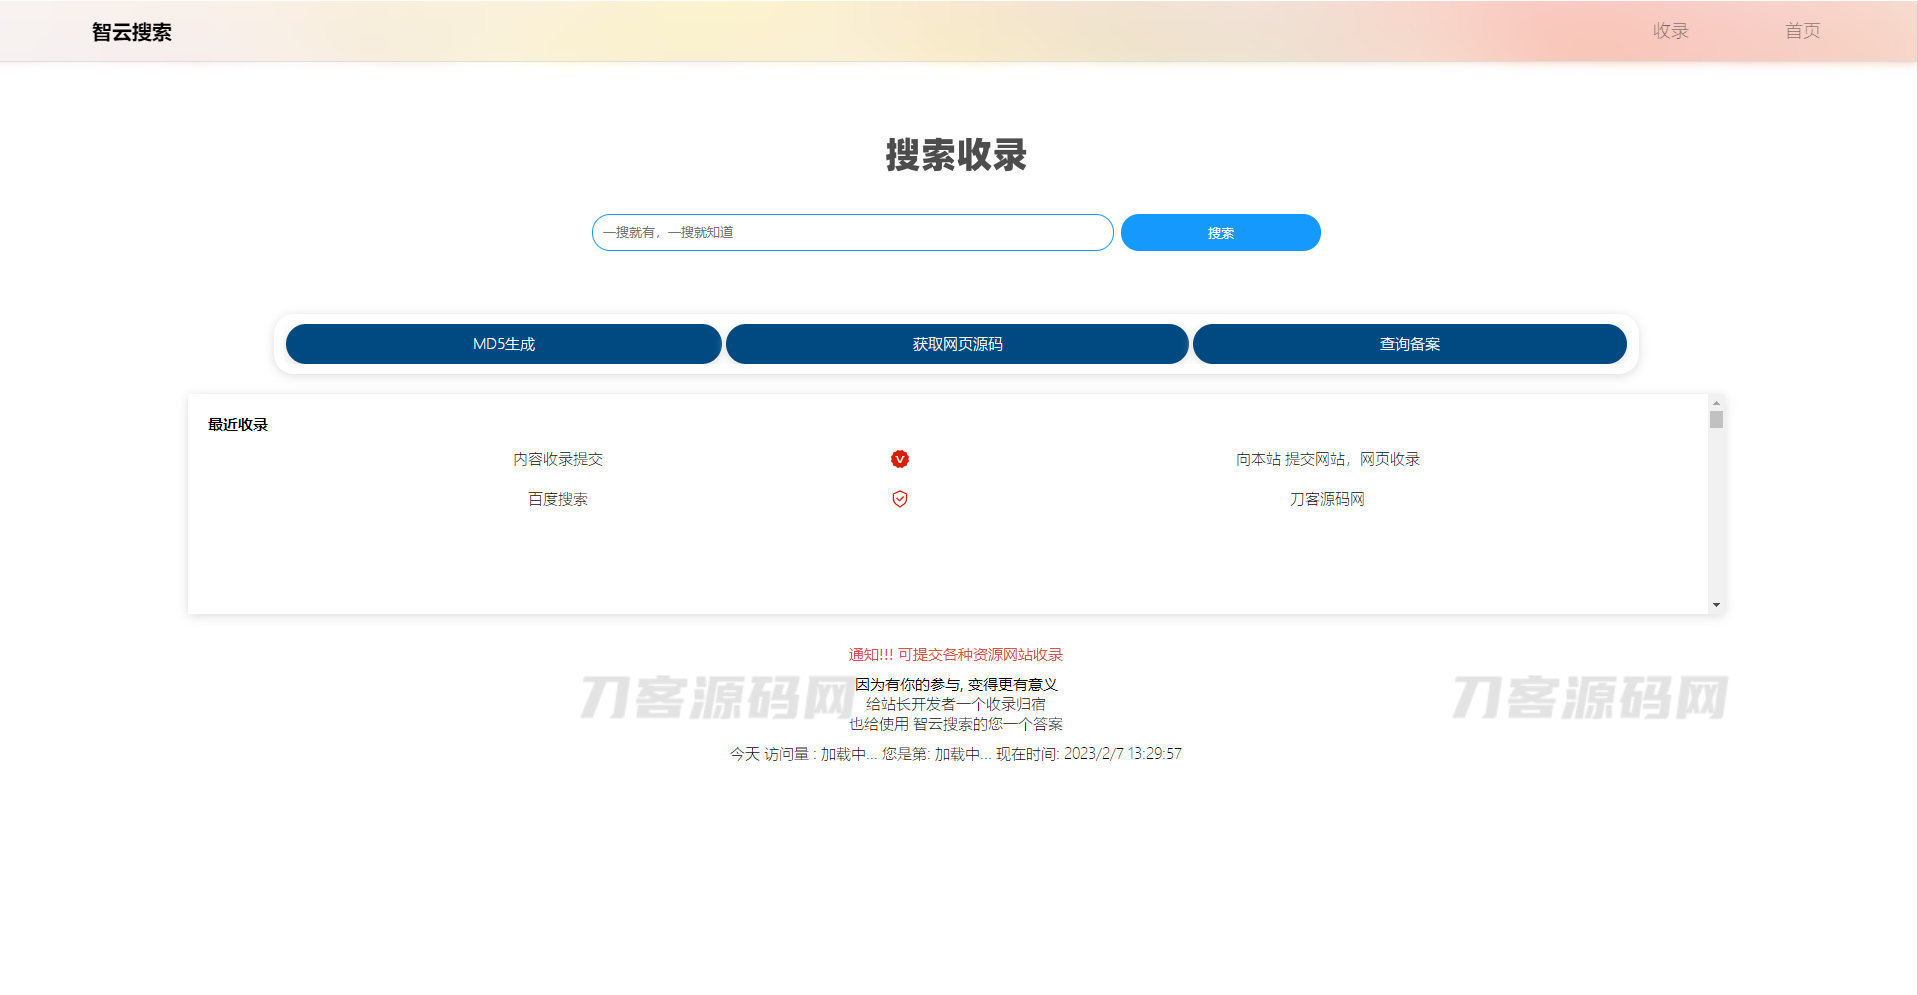Select 首页 in the top navigation
Viewport: 1918px width, 995px height.
pos(1802,31)
